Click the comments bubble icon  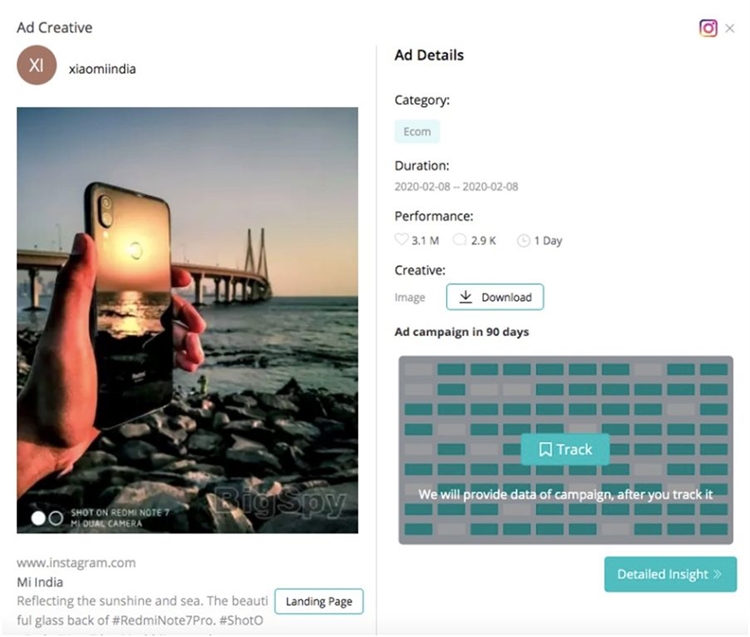click(x=459, y=240)
